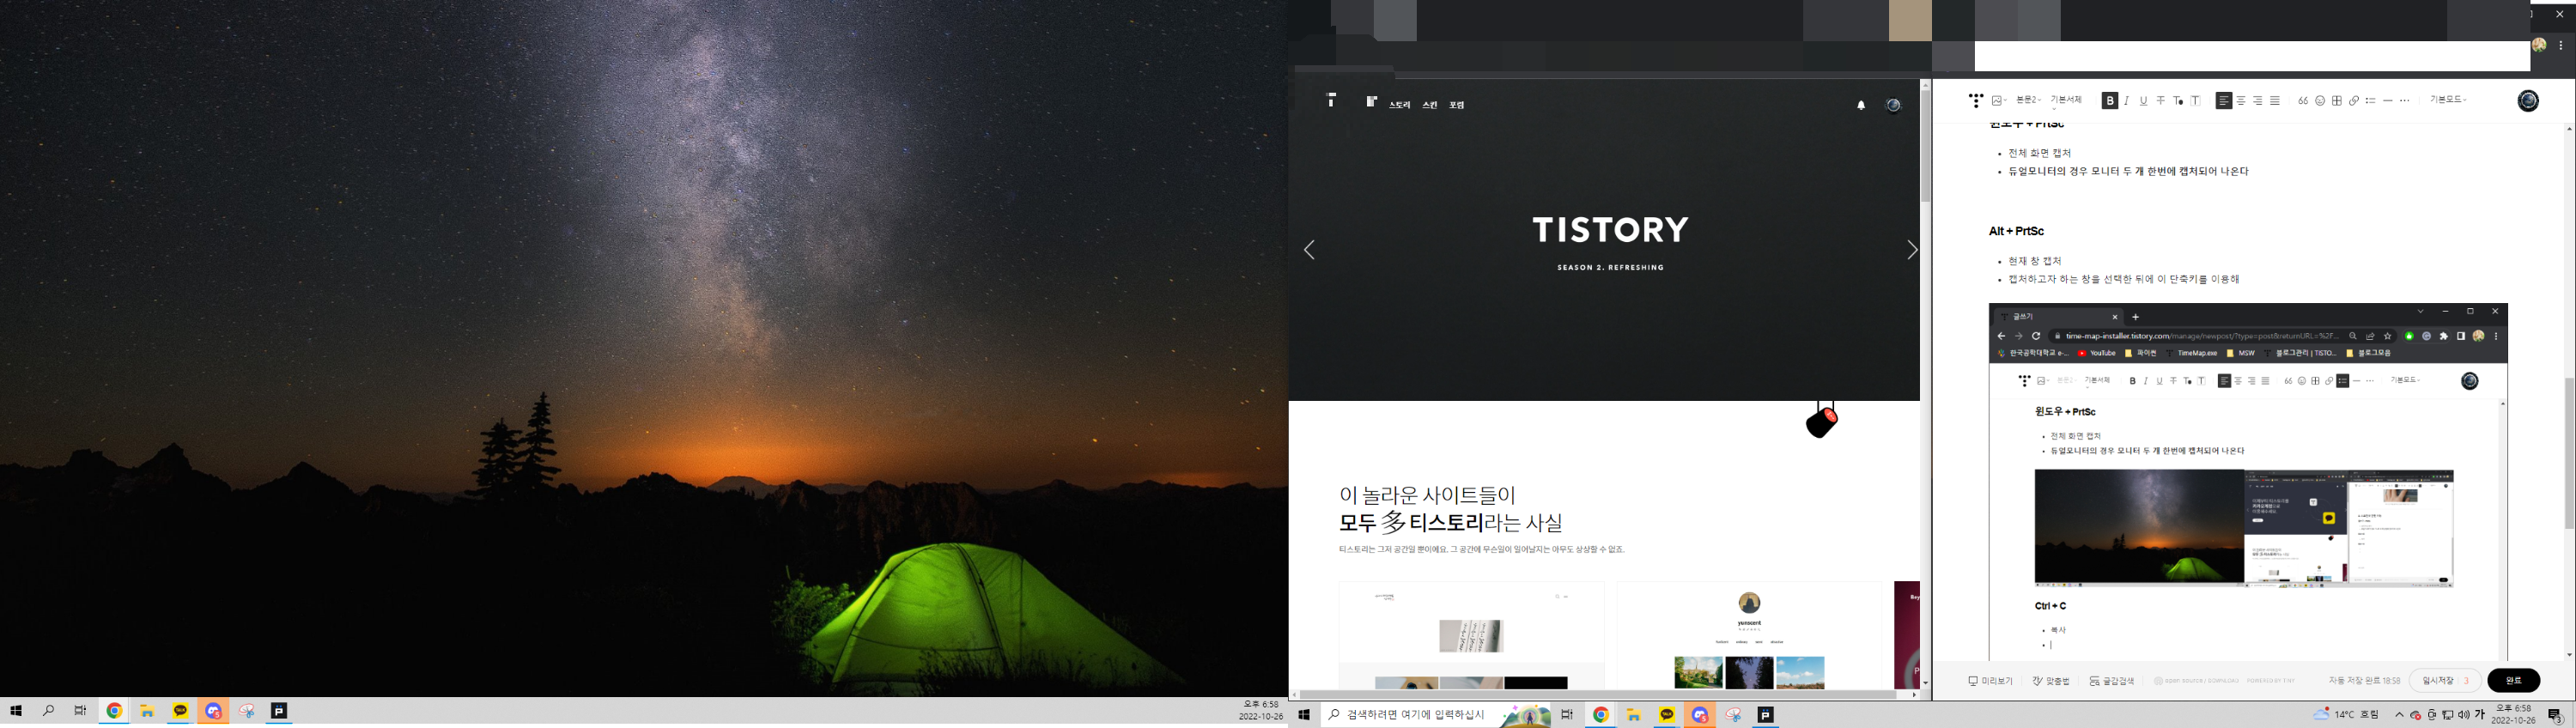Image resolution: width=2576 pixels, height=728 pixels.
Task: Open Chrome on the right taskbar
Action: click(x=1601, y=715)
